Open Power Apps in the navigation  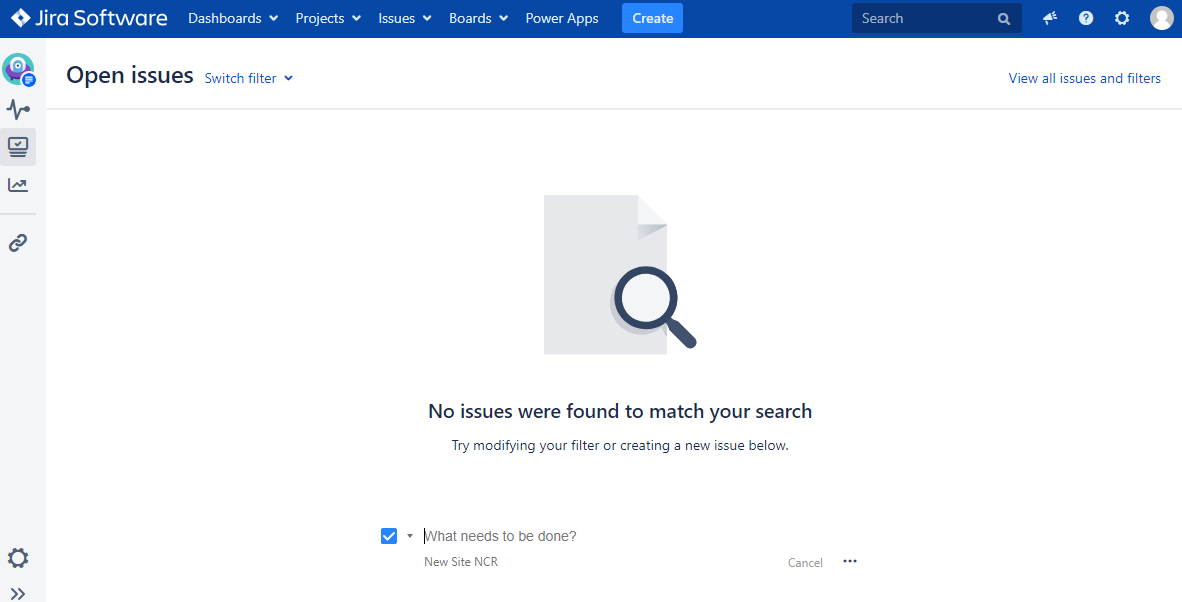tap(562, 18)
